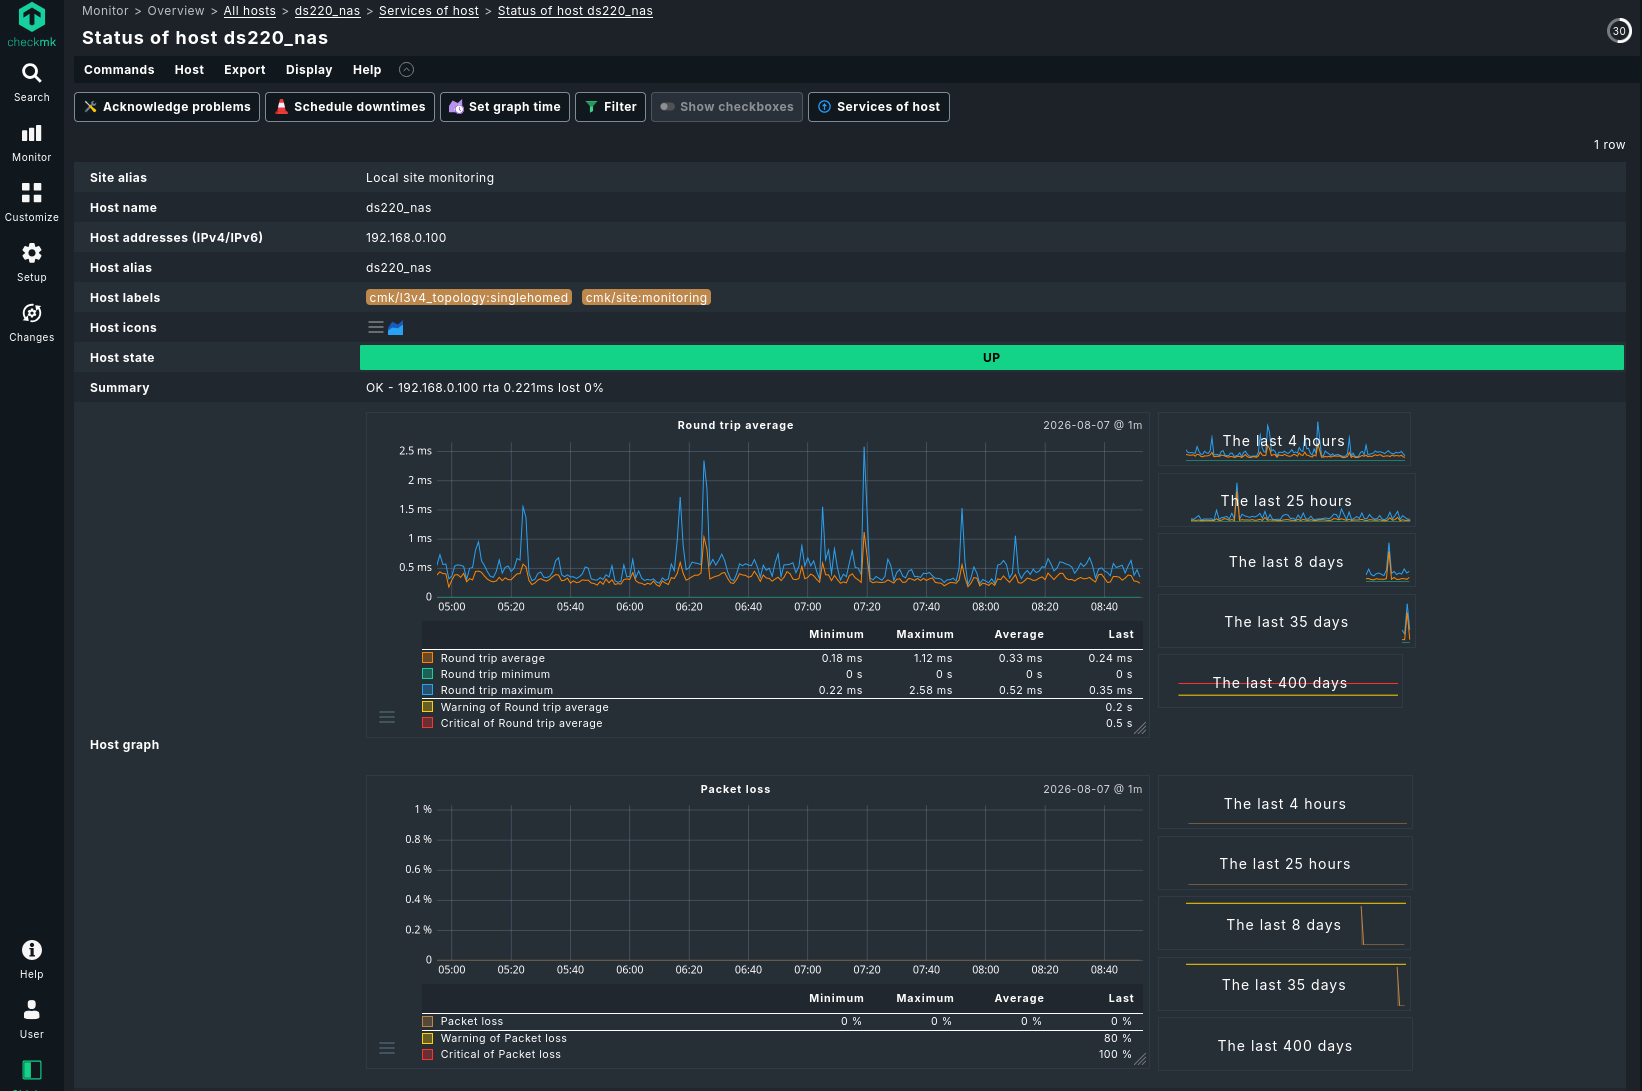Click Set graph time button
The height and width of the screenshot is (1091, 1642).
tap(505, 107)
